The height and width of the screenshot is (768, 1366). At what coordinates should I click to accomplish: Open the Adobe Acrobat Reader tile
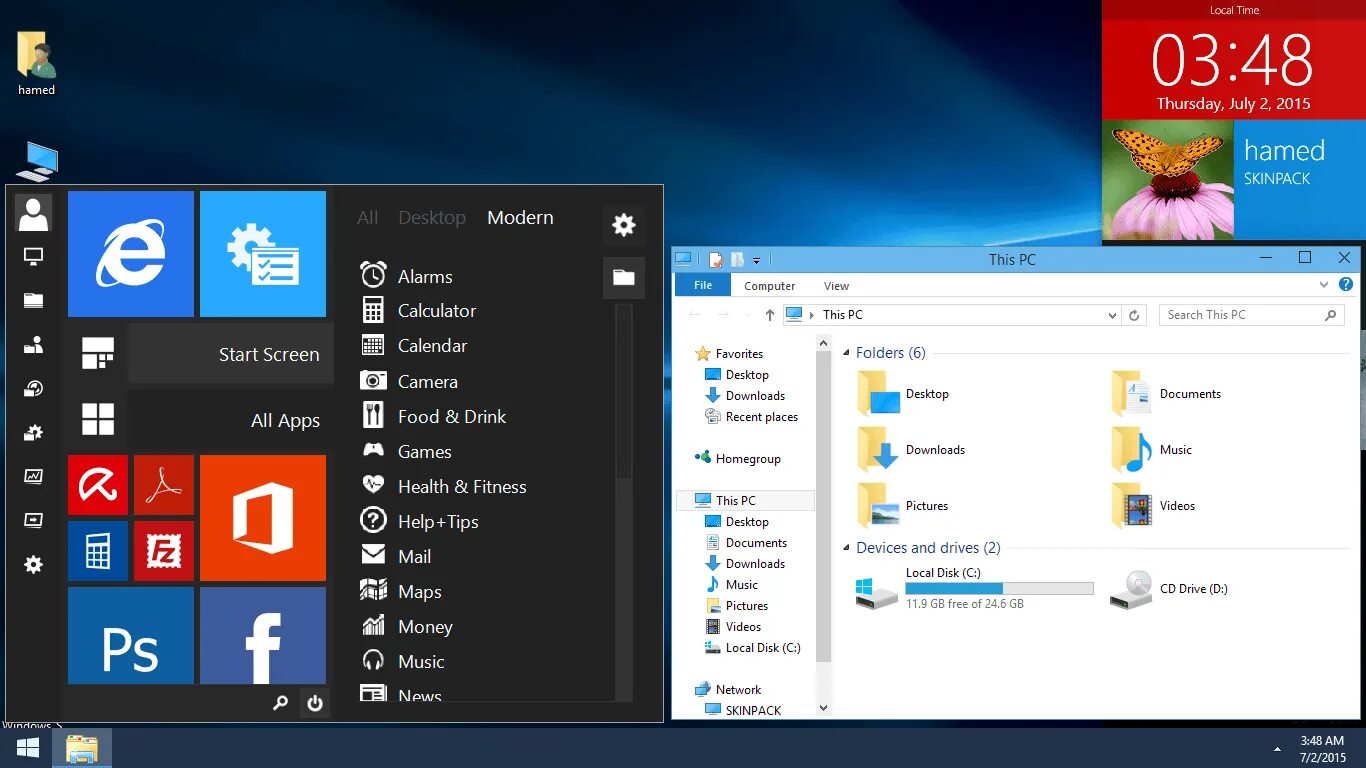[164, 485]
